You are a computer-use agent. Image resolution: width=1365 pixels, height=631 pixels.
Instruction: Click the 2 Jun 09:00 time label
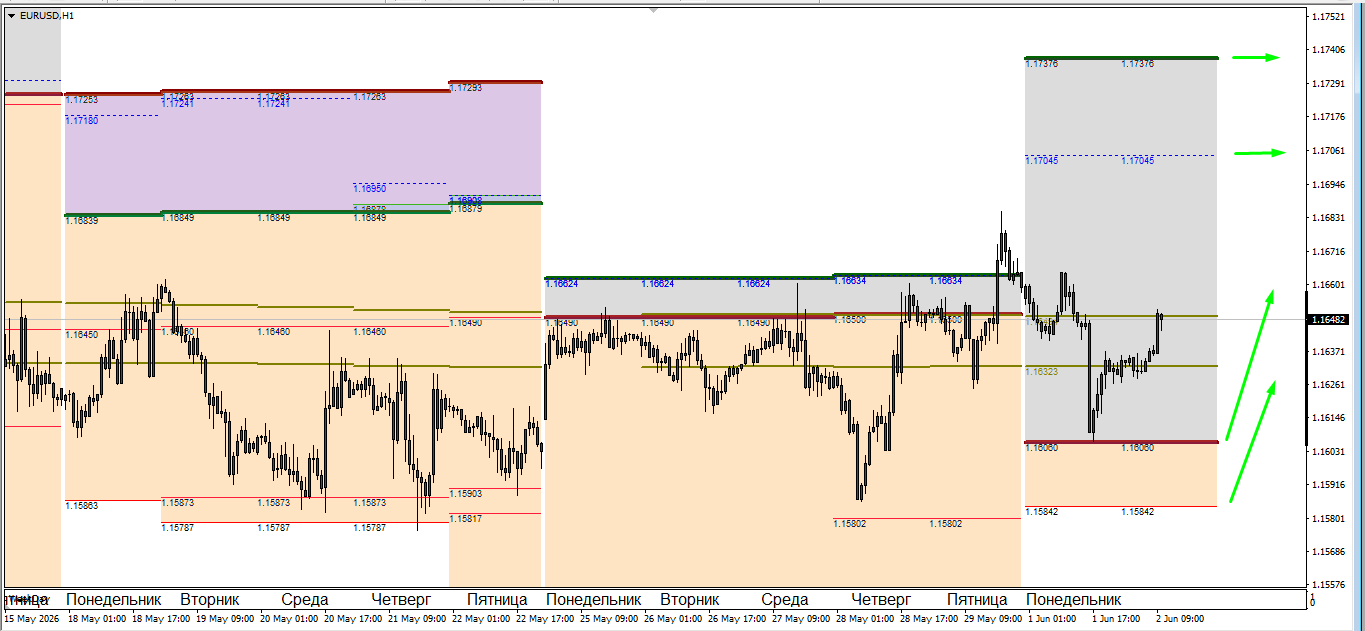point(1182,619)
